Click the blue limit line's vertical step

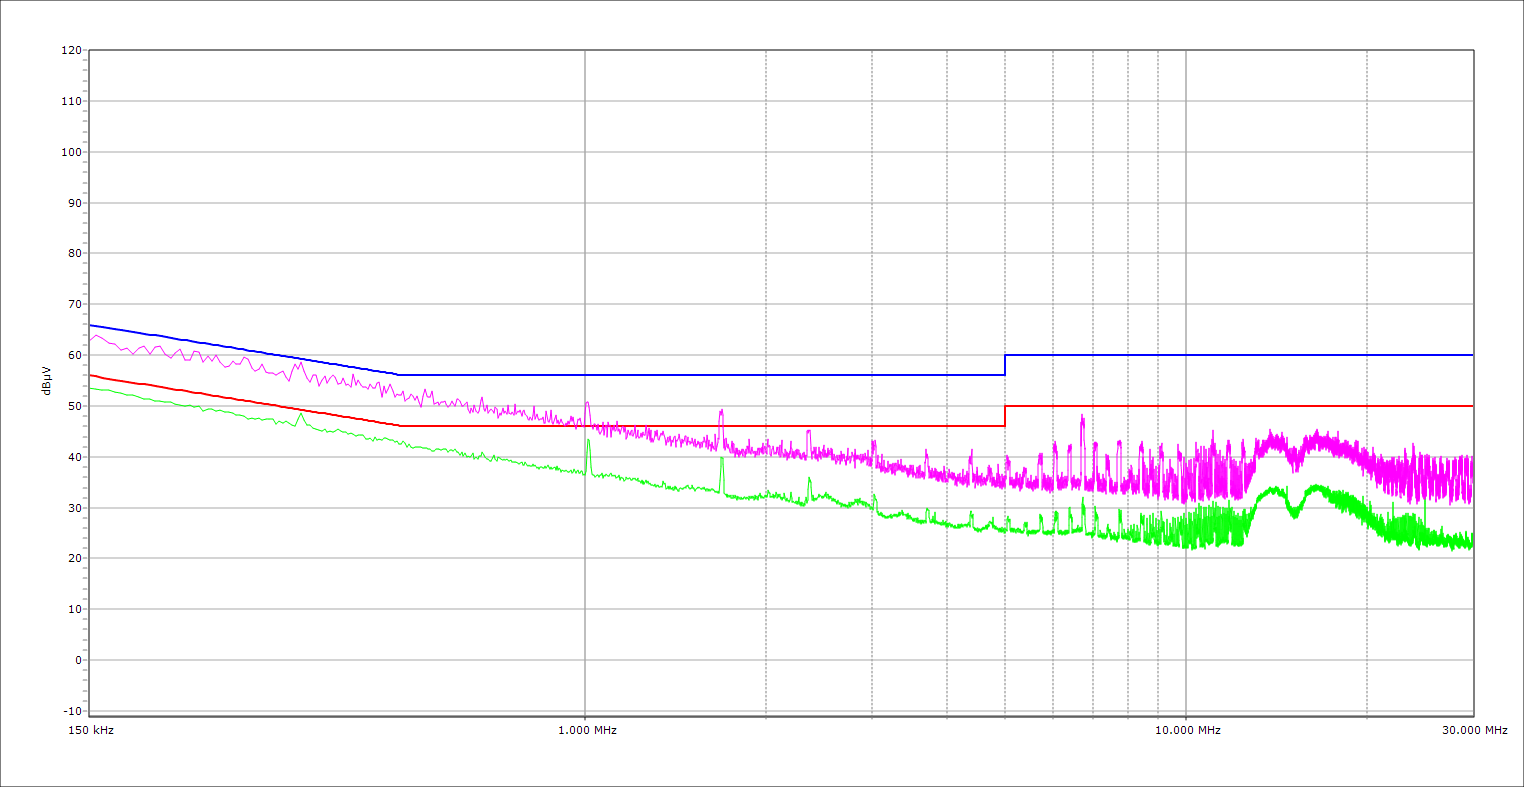[1005, 365]
